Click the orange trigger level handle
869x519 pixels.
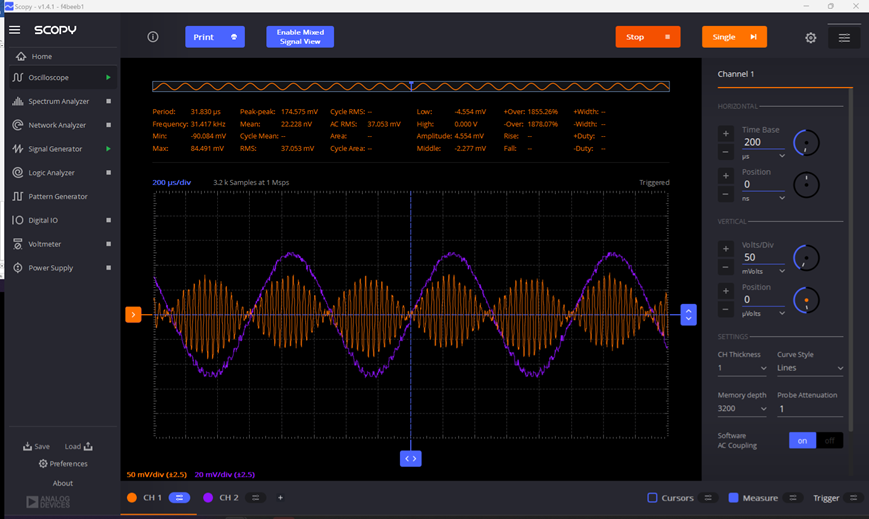click(133, 314)
